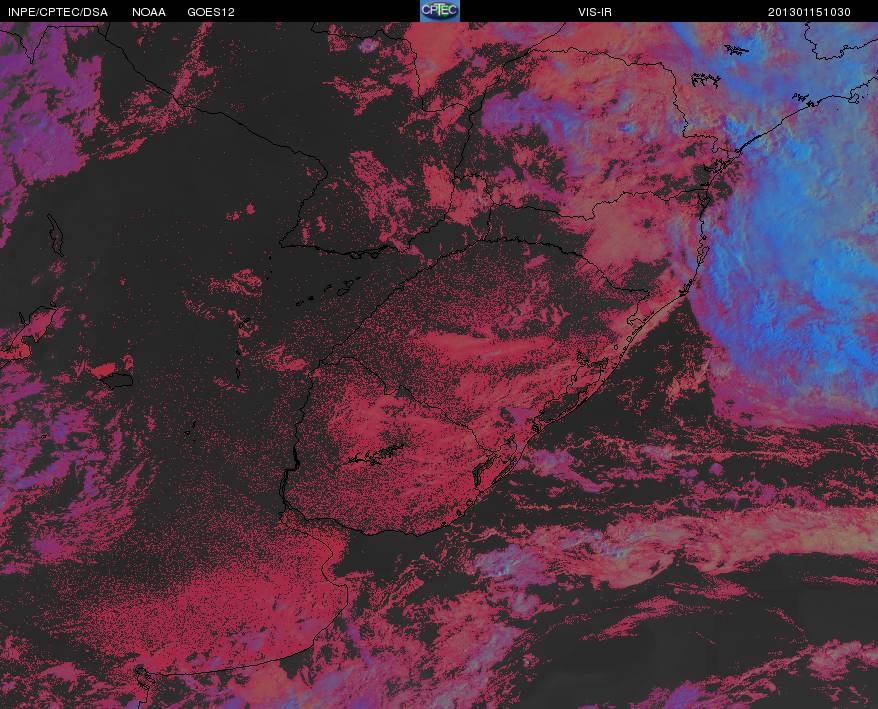878x709 pixels.
Task: Click the INPE/CPTEC/DSA header label
Action: [58, 12]
